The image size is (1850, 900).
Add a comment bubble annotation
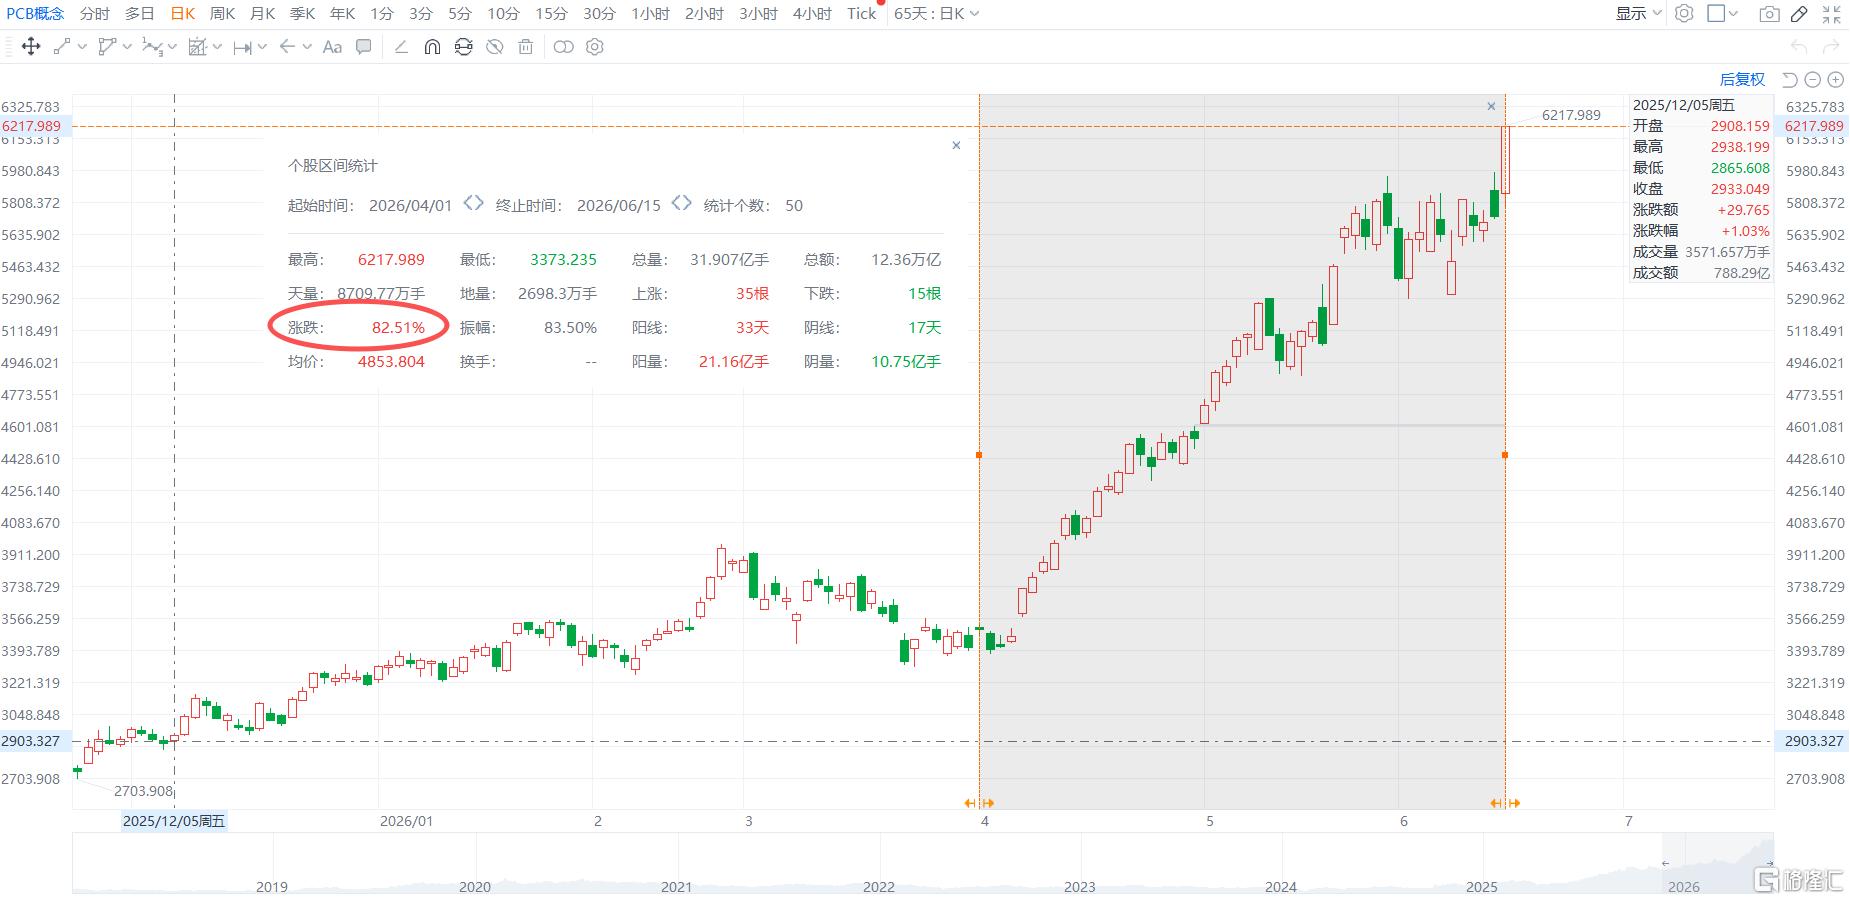coord(364,46)
